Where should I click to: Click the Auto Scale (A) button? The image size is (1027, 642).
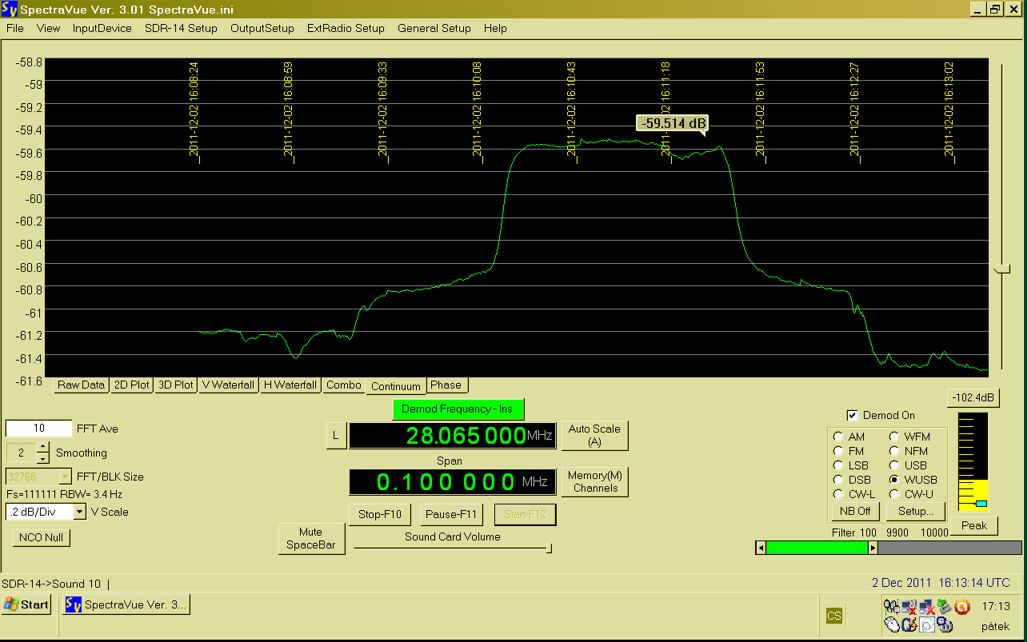594,435
